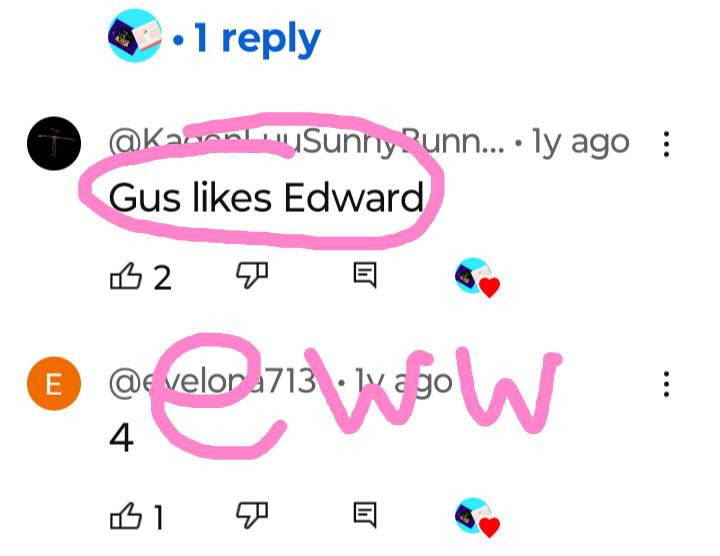The width and height of the screenshot is (720, 556).
Task: Like the comment saying 4
Action: pos(125,516)
